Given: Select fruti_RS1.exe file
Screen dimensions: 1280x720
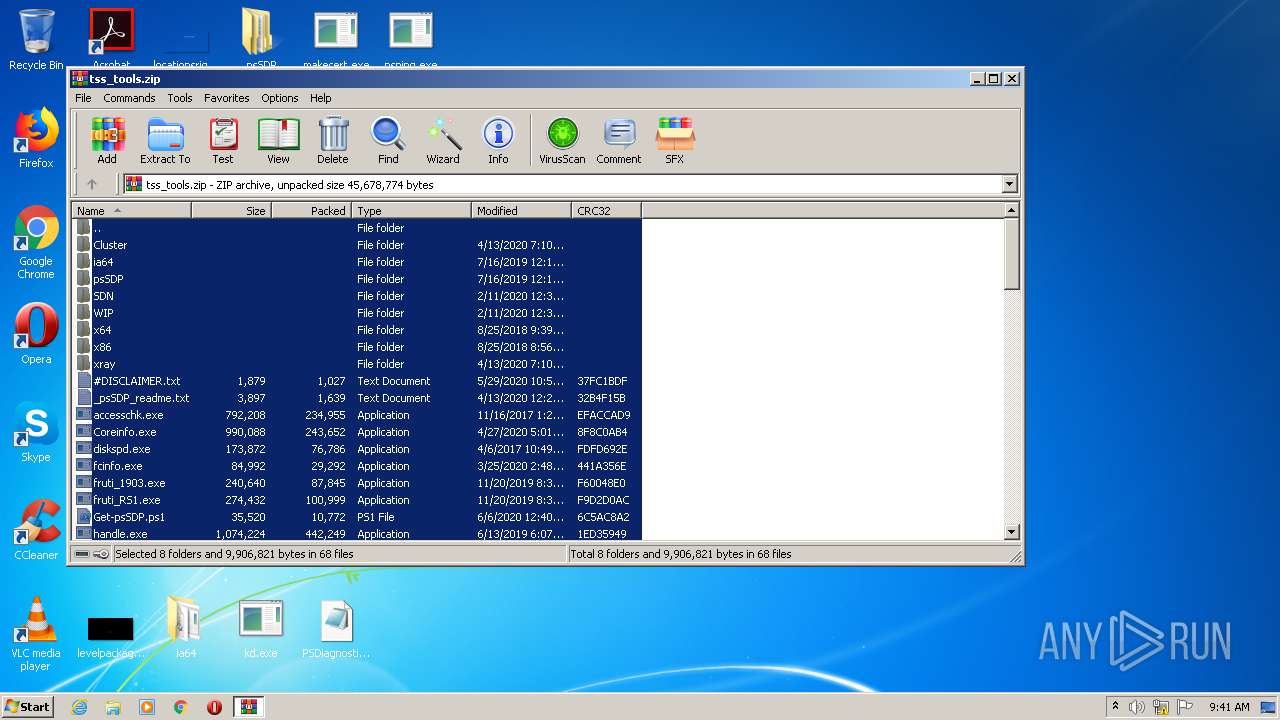Looking at the screenshot, I should point(357,500).
